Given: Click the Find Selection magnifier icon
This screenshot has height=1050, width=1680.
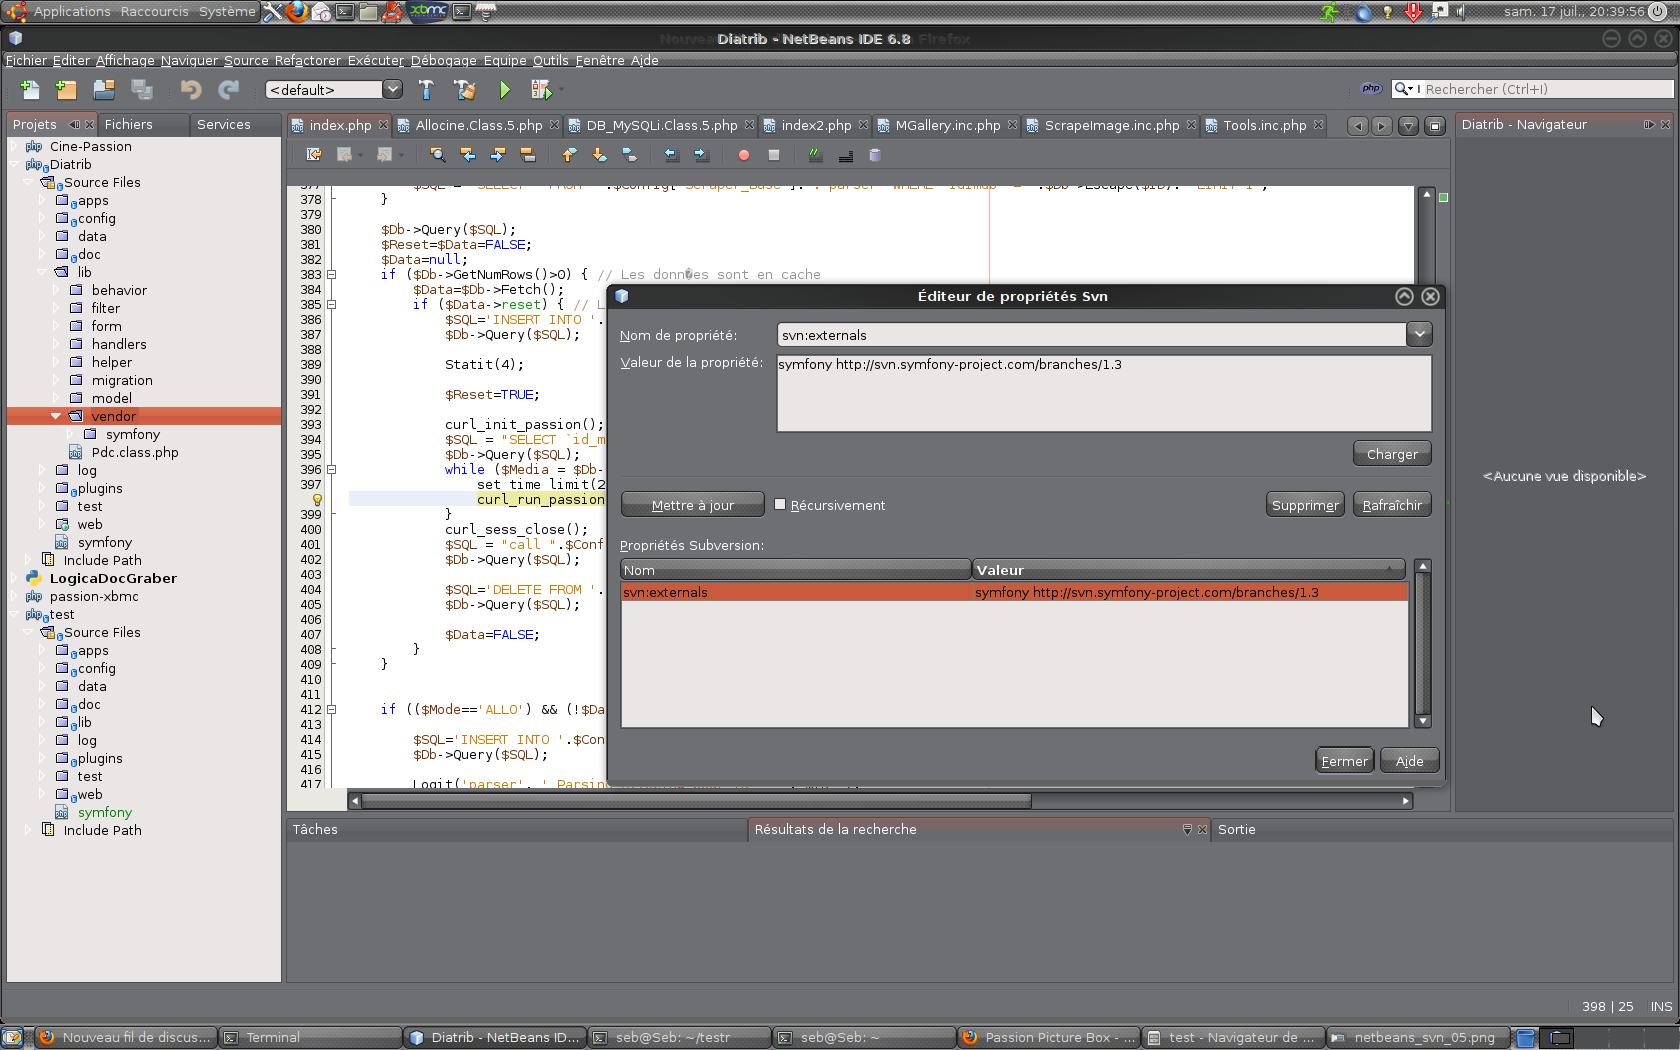Looking at the screenshot, I should tap(437, 155).
